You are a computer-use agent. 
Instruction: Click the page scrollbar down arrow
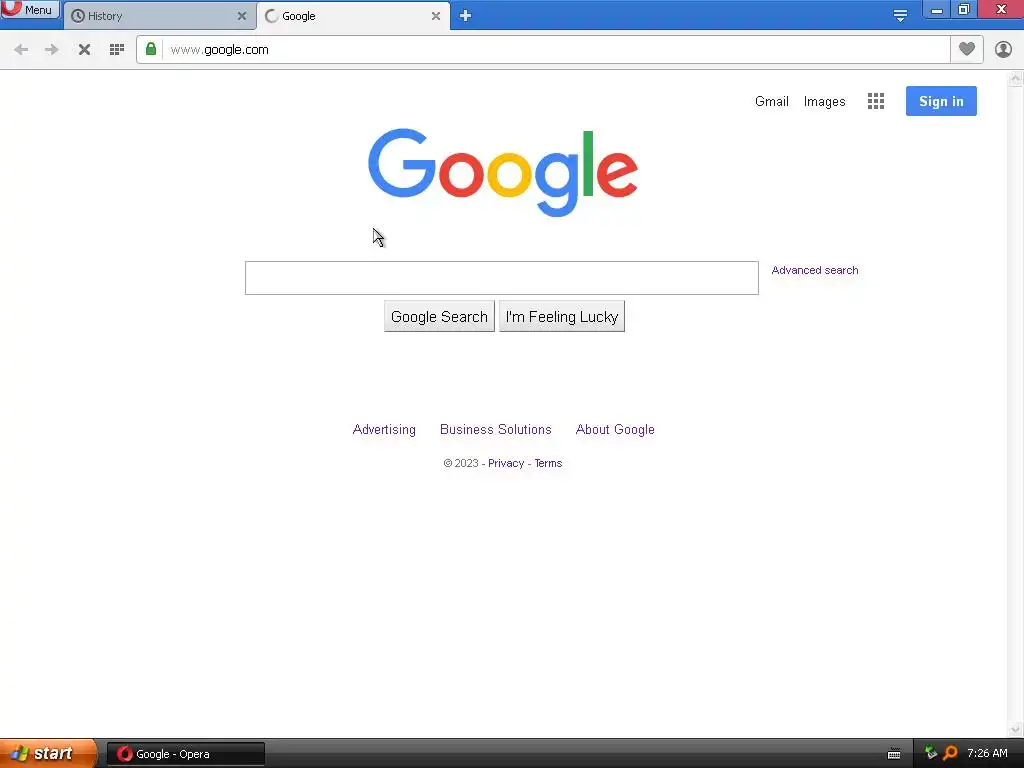(x=1015, y=728)
